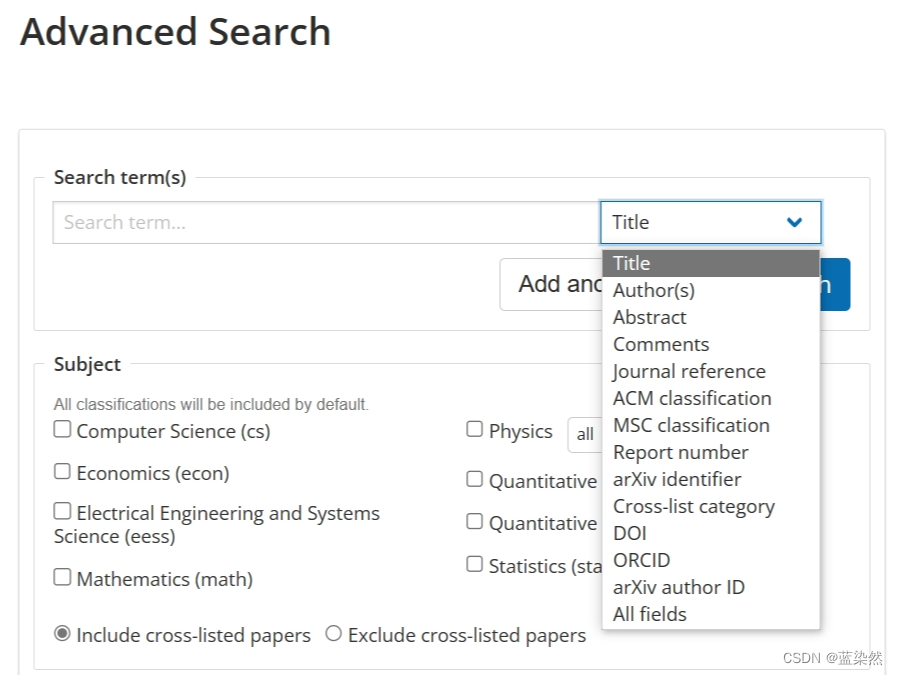Click the search term input field
The height and width of the screenshot is (675, 898).
pyautogui.click(x=326, y=223)
